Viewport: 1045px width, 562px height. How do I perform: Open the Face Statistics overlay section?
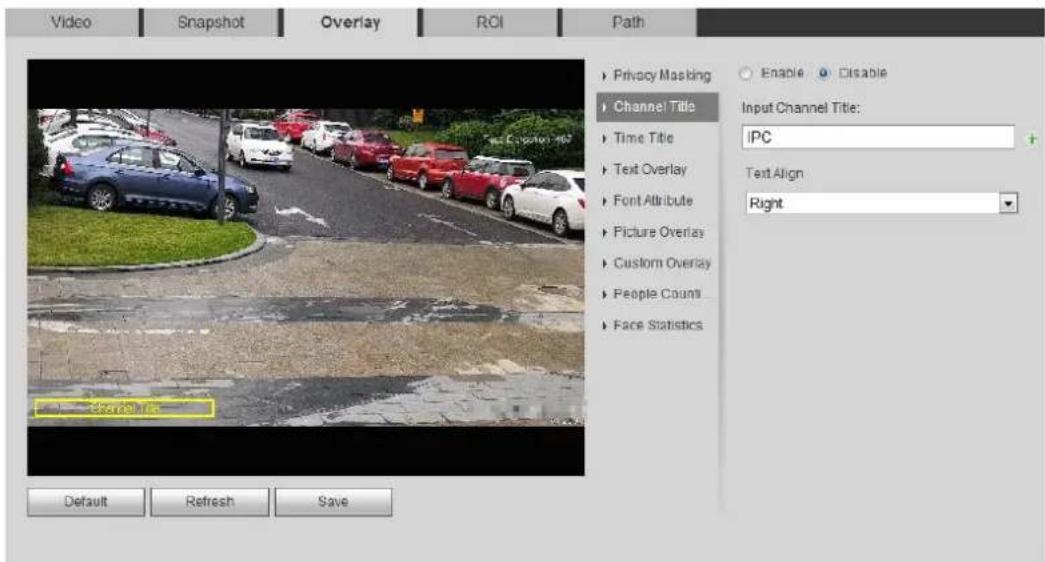(657, 325)
